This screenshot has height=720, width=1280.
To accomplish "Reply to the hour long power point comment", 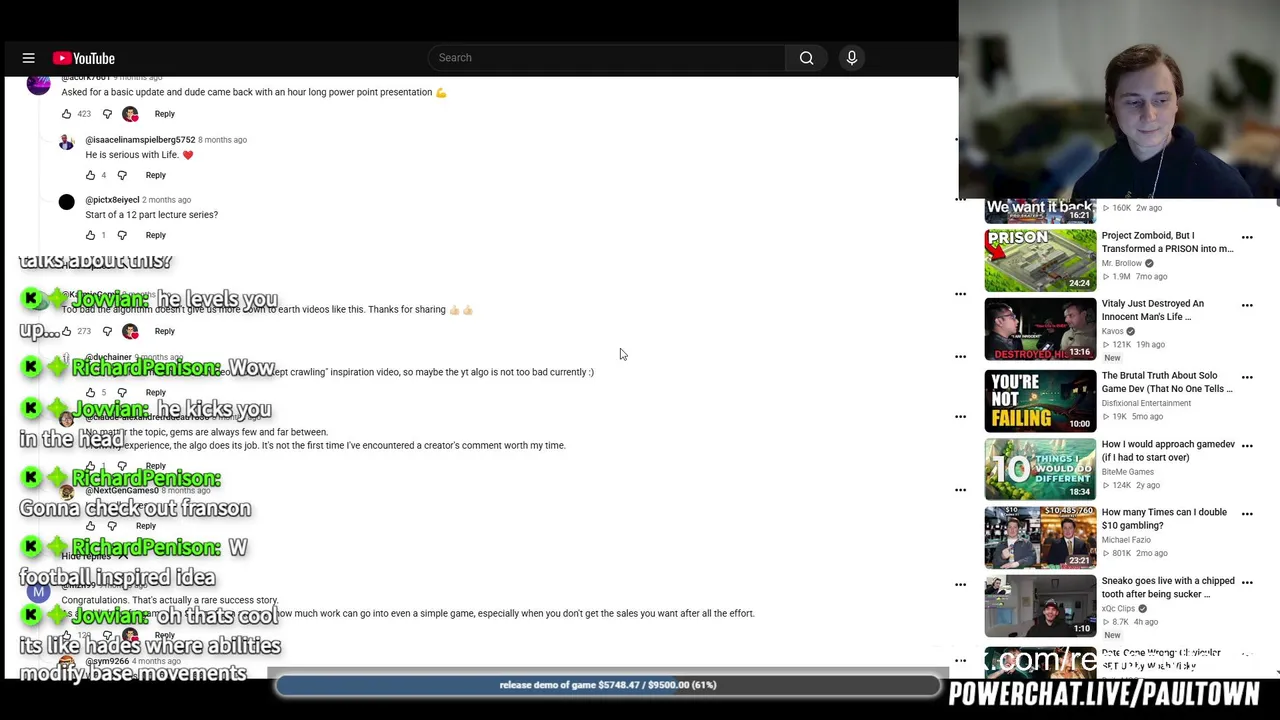I will coord(164,114).
